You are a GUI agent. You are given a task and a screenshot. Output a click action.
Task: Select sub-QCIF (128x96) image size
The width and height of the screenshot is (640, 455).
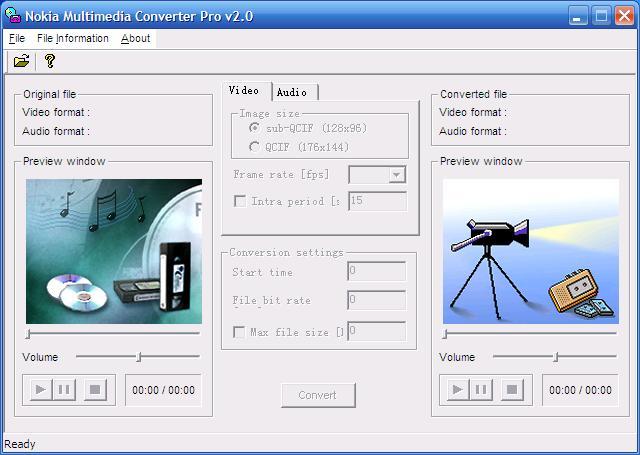coord(255,129)
